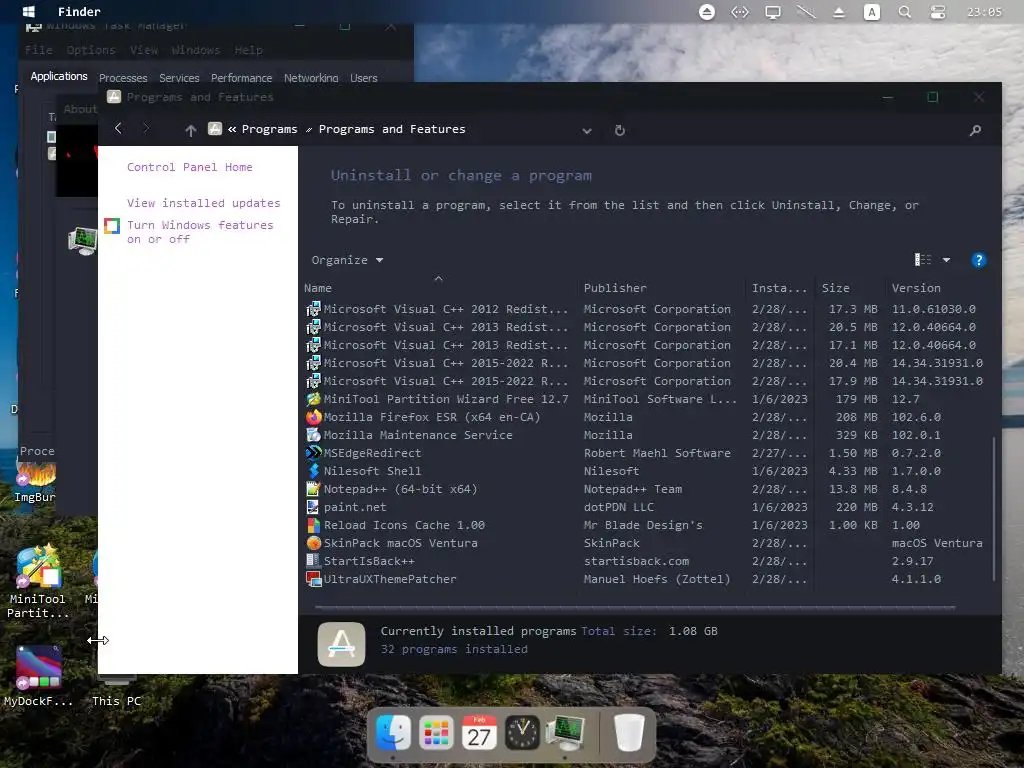Expand the address bar history dropdown
The width and height of the screenshot is (1024, 768).
point(586,131)
